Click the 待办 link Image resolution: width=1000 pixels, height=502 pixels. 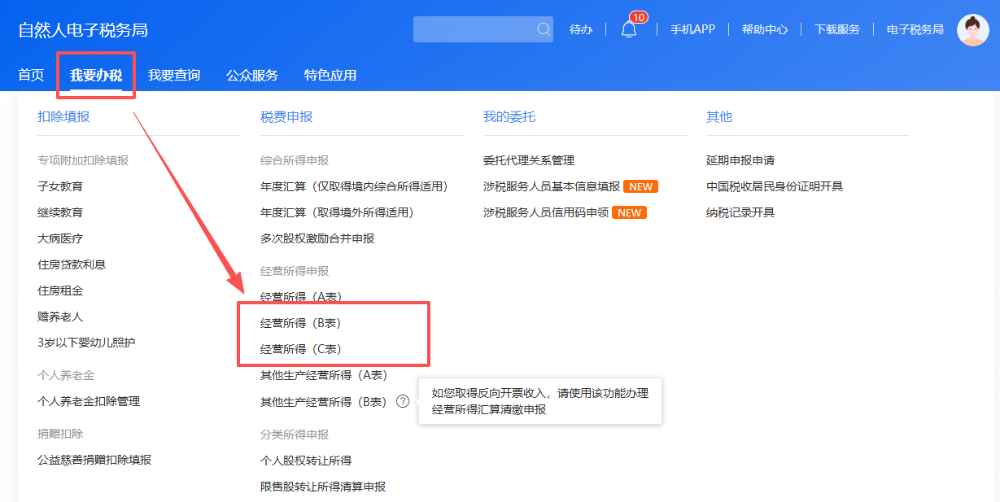pyautogui.click(x=581, y=29)
